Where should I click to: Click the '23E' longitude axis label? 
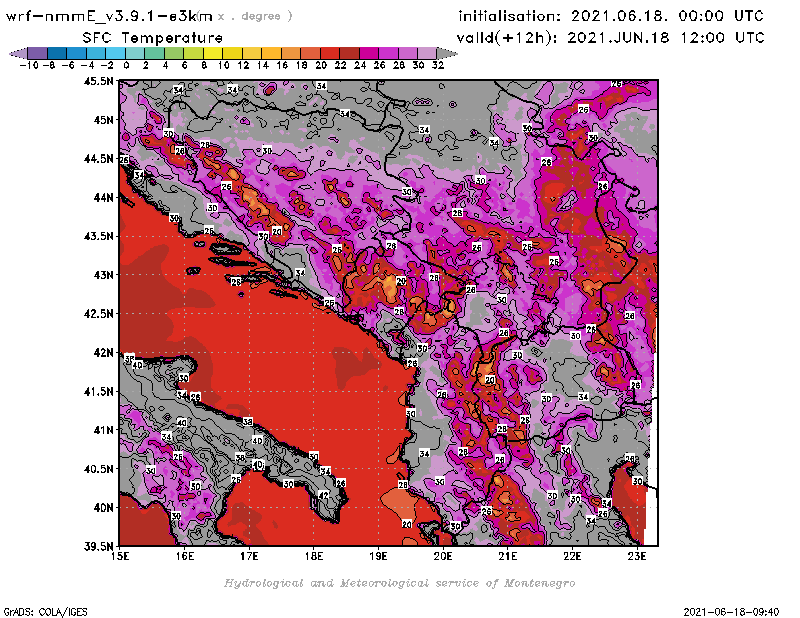click(x=637, y=556)
